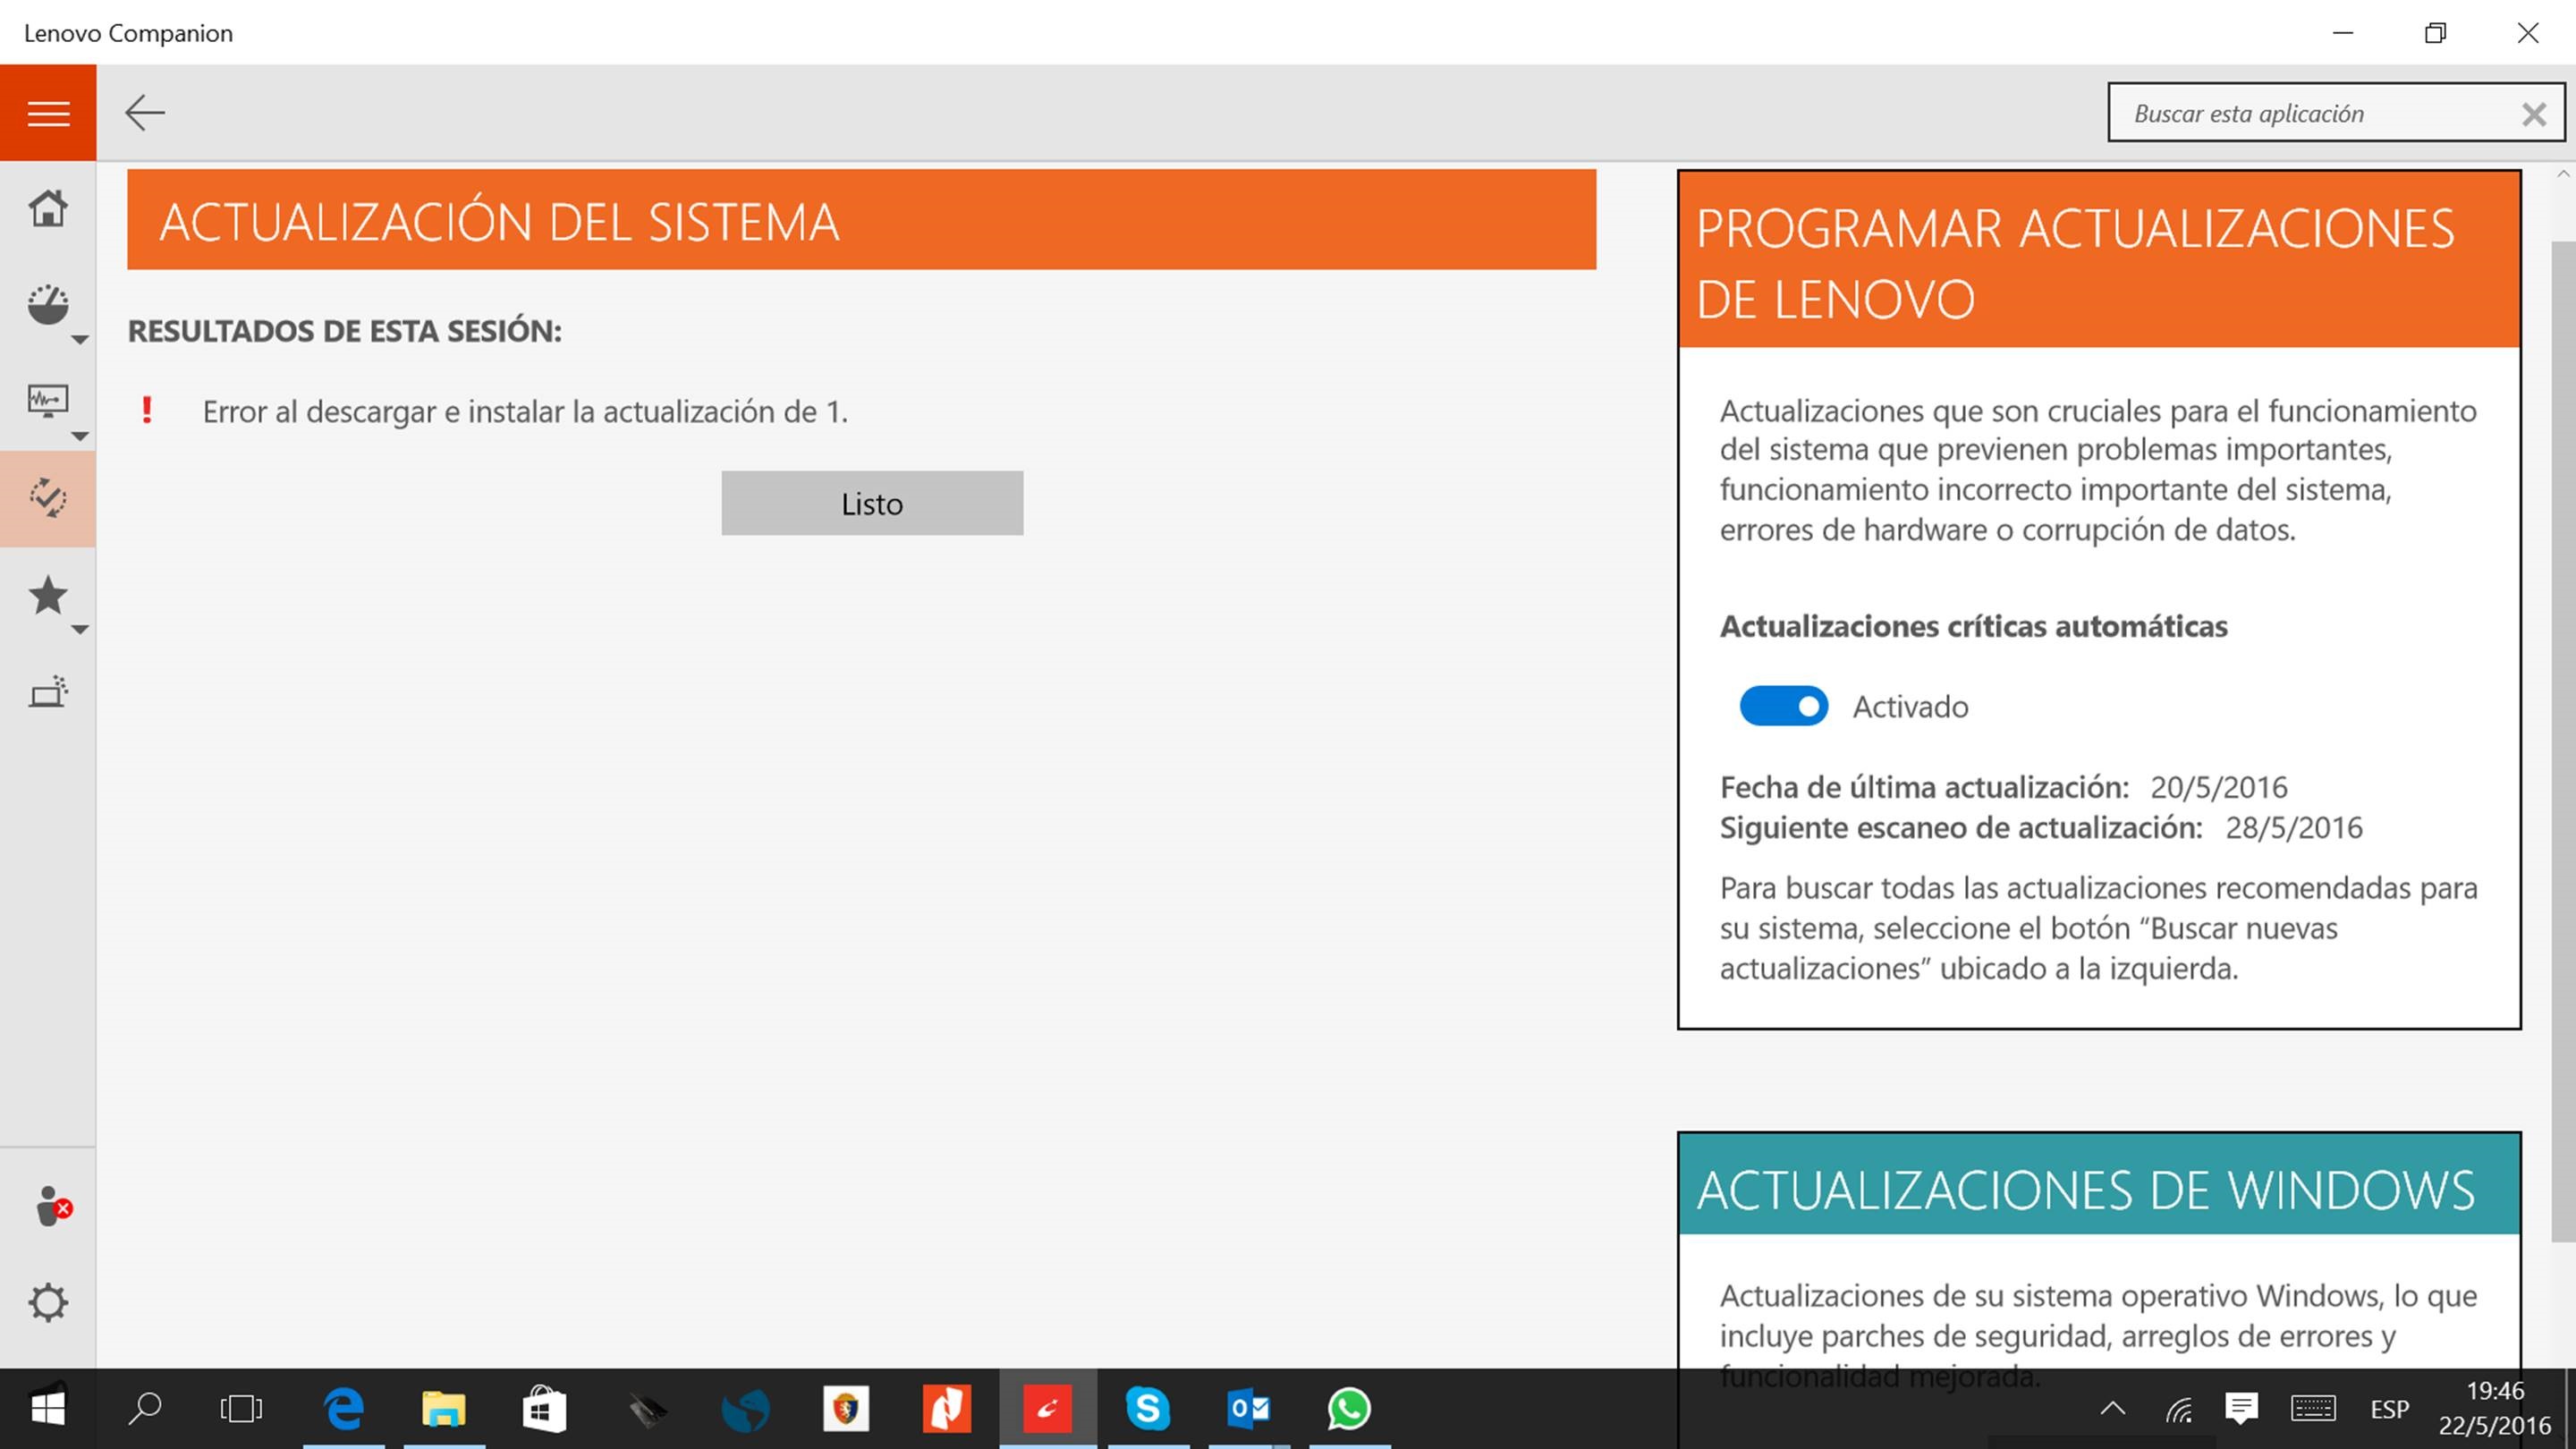Open the gauge icon section in sidebar
Screen dimensions: 2576x1449
click(x=48, y=304)
